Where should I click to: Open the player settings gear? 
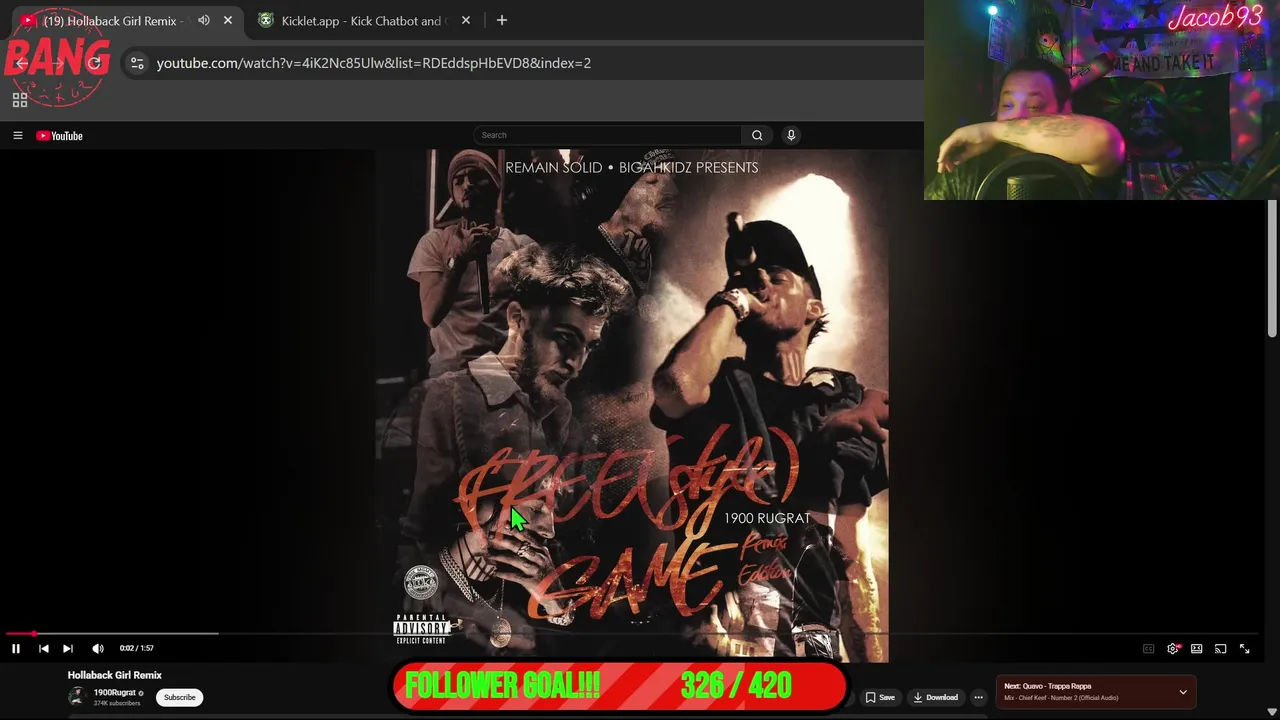point(1173,649)
